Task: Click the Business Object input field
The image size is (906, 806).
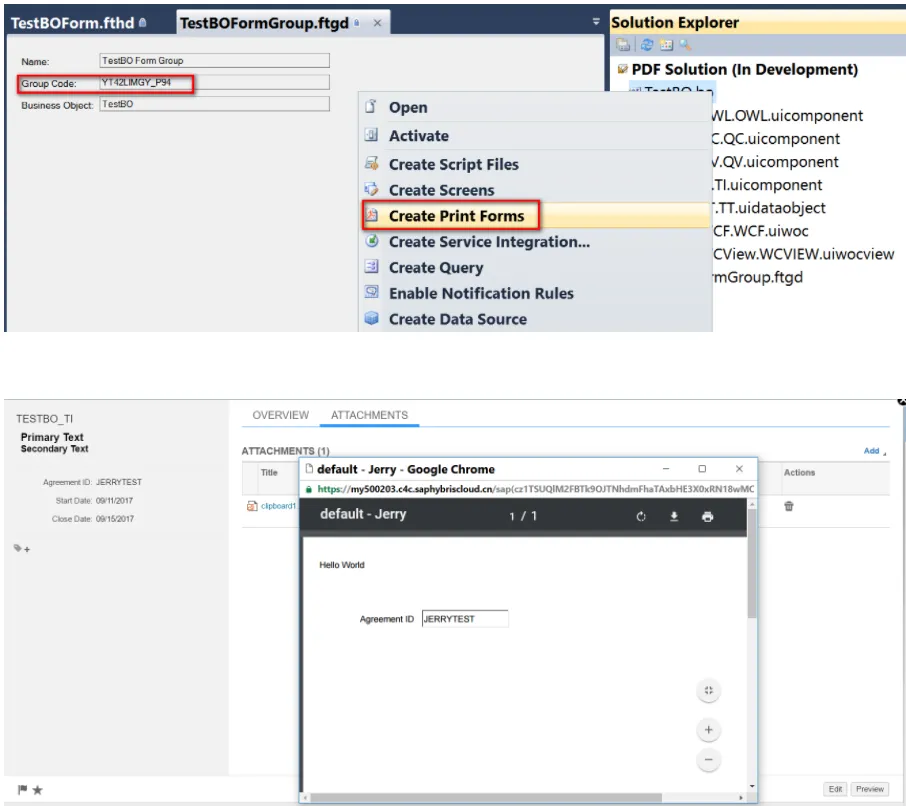Action: click(x=214, y=104)
